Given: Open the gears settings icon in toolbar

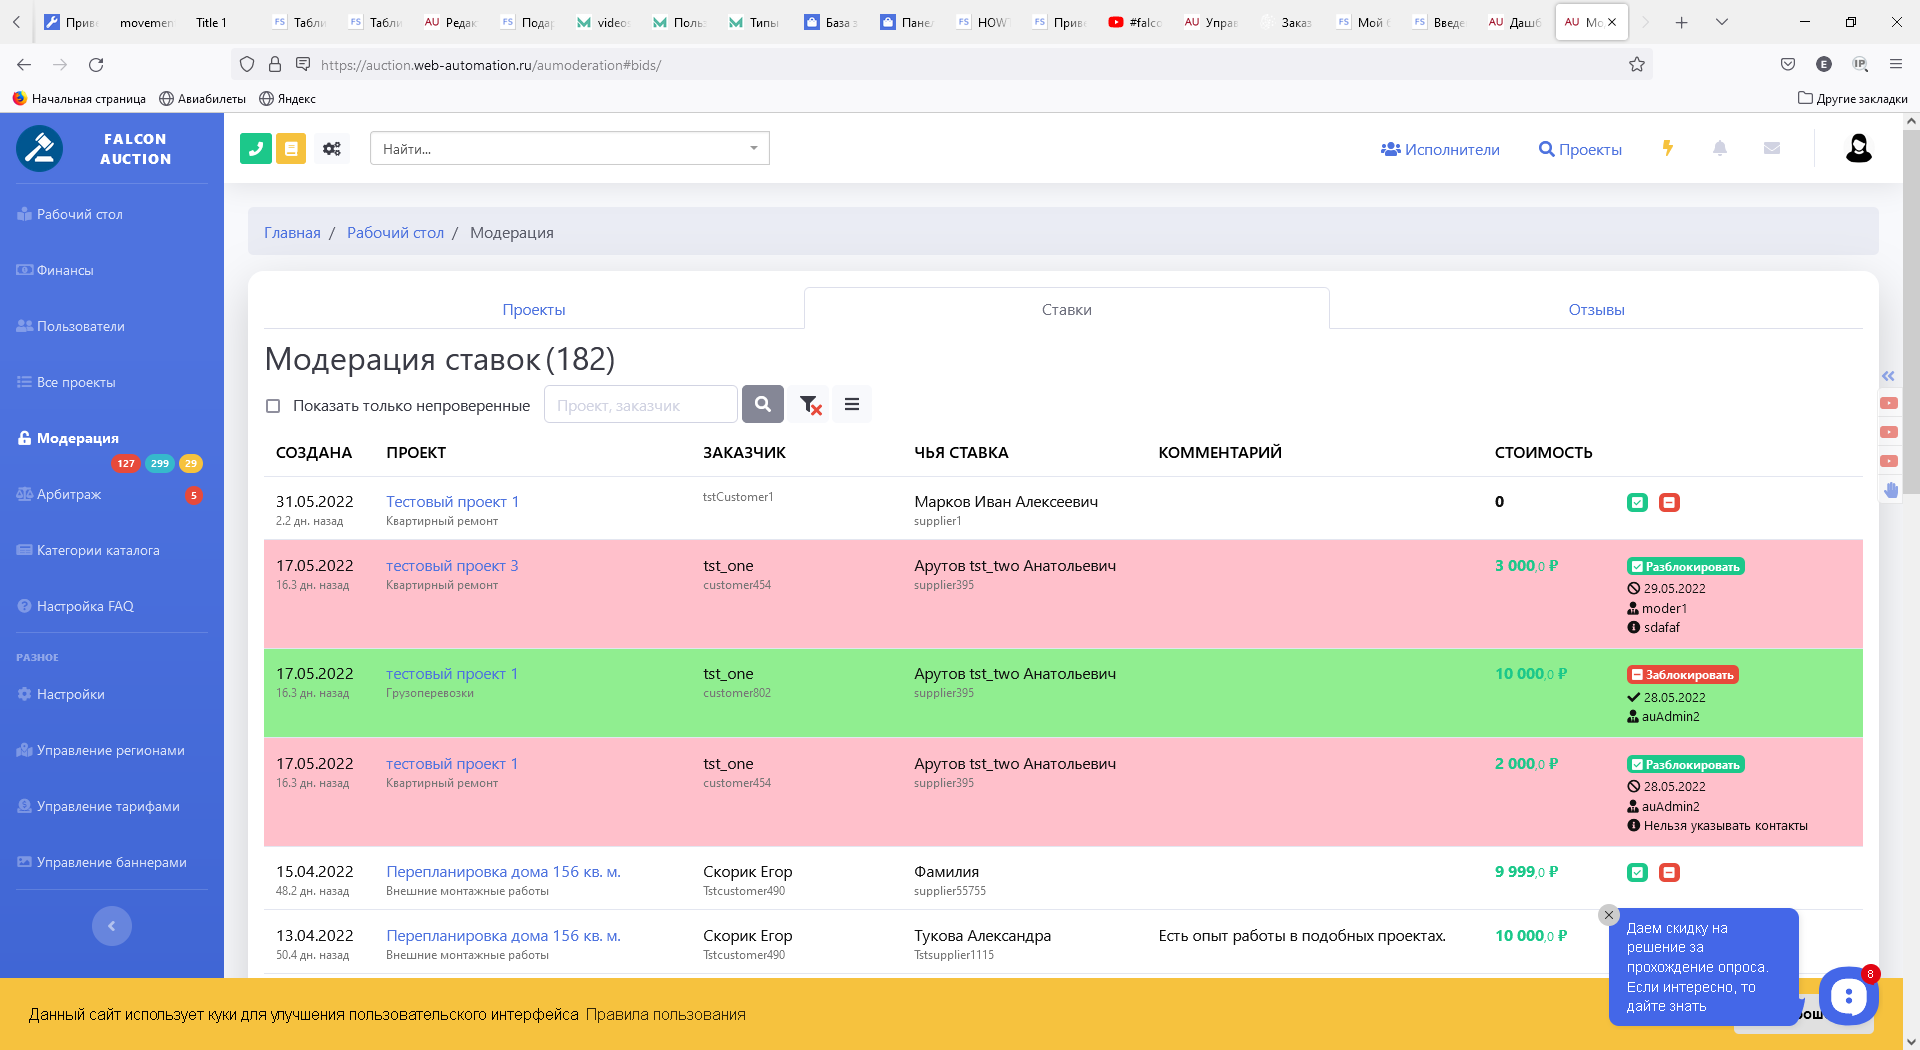Looking at the screenshot, I should pyautogui.click(x=332, y=149).
